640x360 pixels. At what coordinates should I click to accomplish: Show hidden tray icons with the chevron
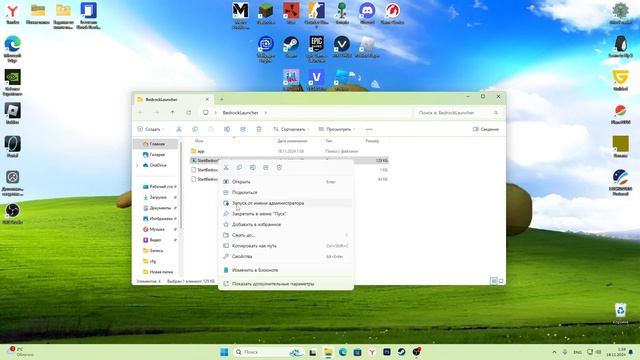pos(554,352)
